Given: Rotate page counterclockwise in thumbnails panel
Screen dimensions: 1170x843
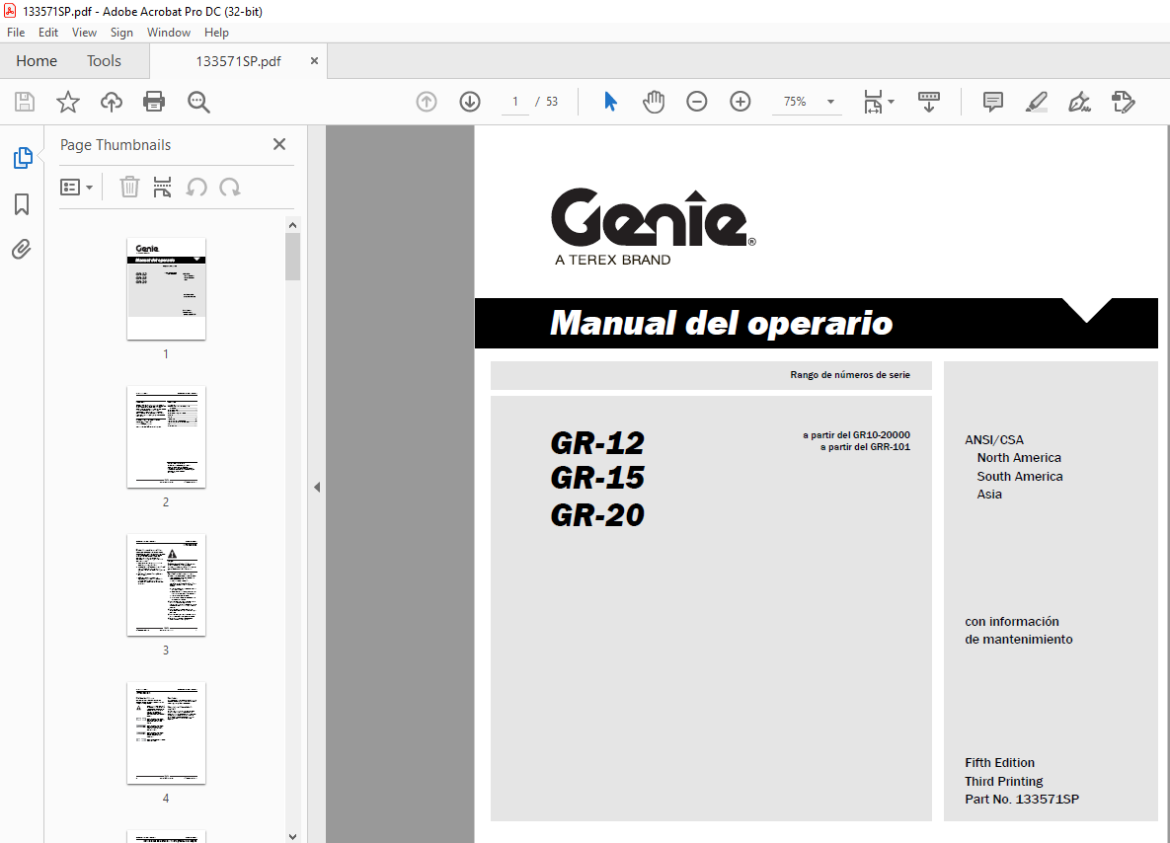Looking at the screenshot, I should click(x=196, y=187).
